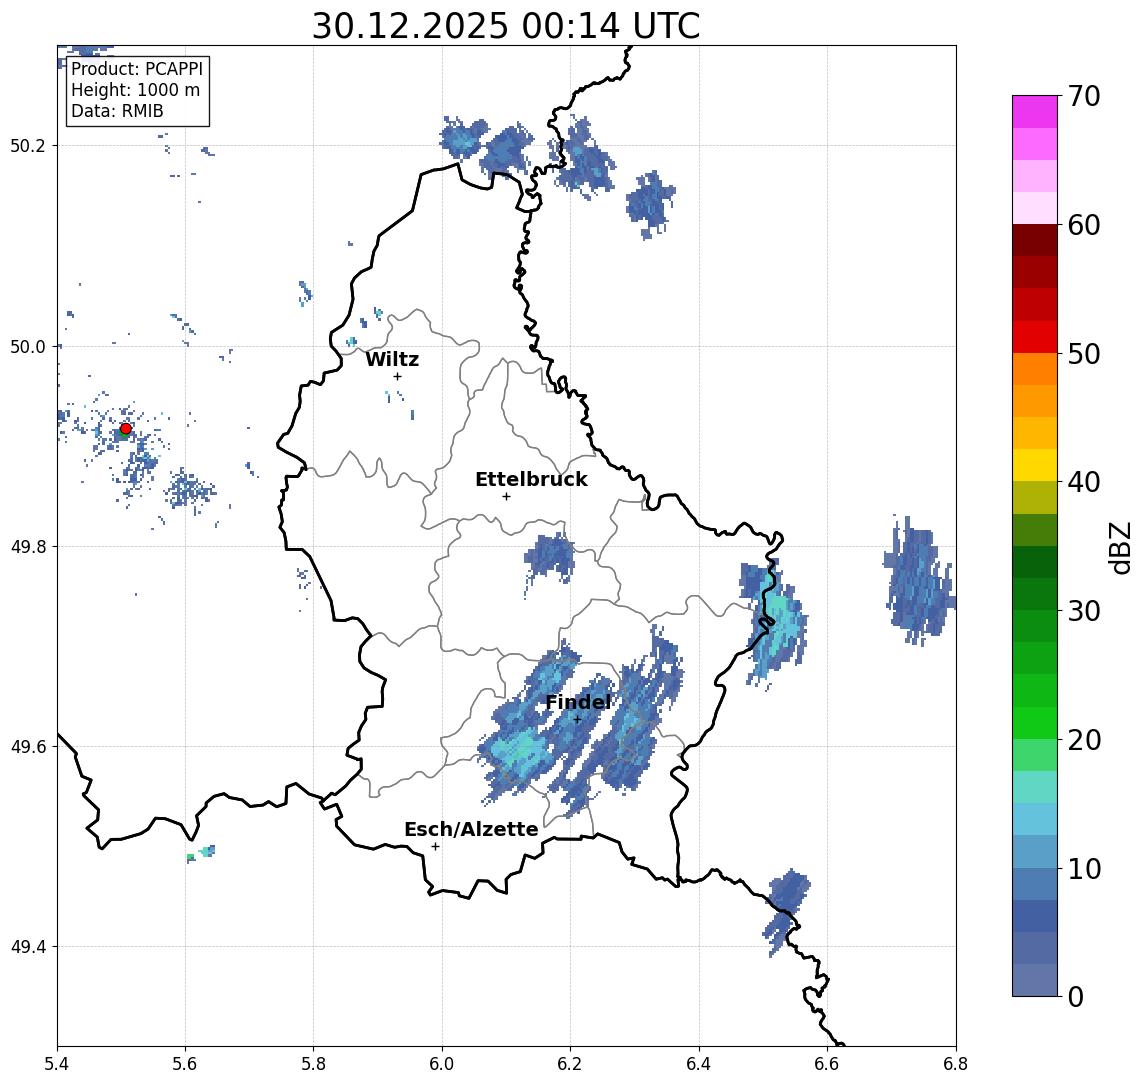Screen dimensions: 1145x1084
Task: Click the 6.4 longitude axis label
Action: 699,1064
